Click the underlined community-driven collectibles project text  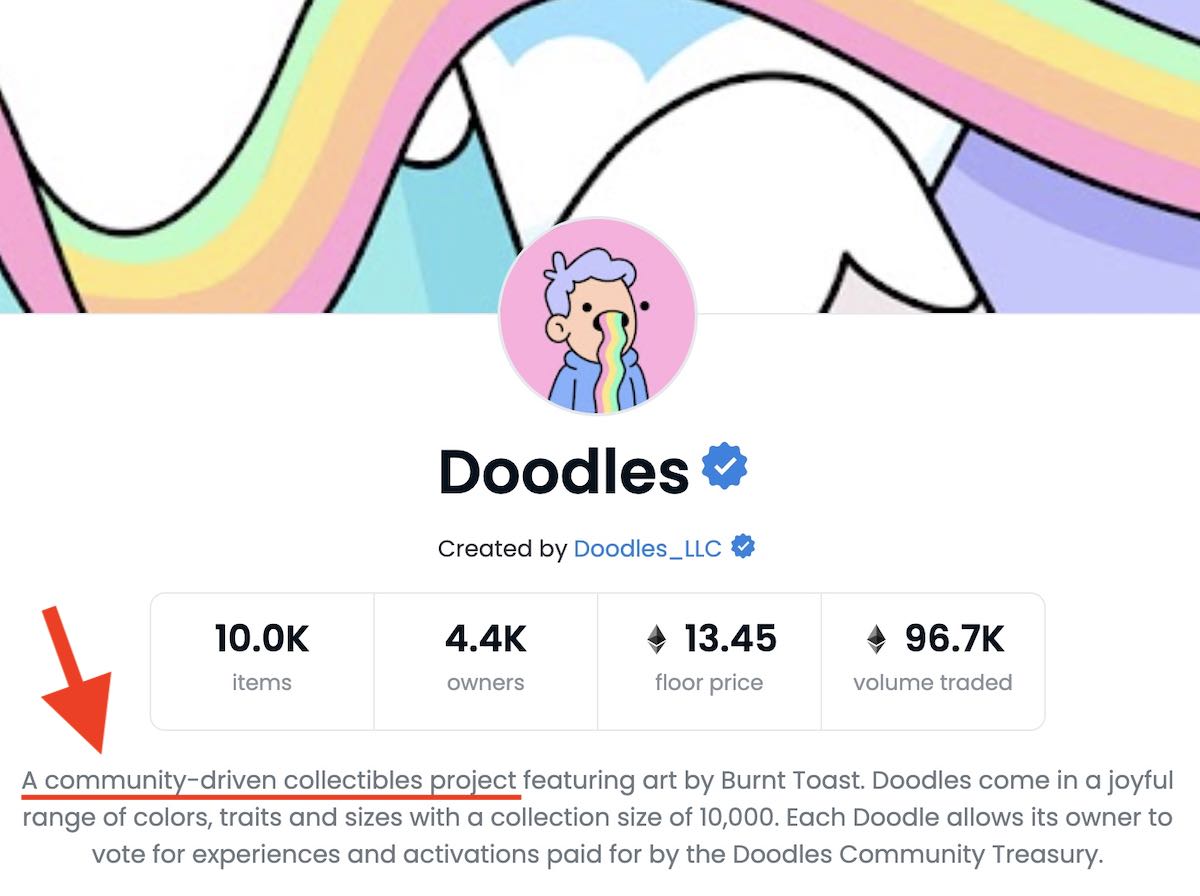(271, 781)
